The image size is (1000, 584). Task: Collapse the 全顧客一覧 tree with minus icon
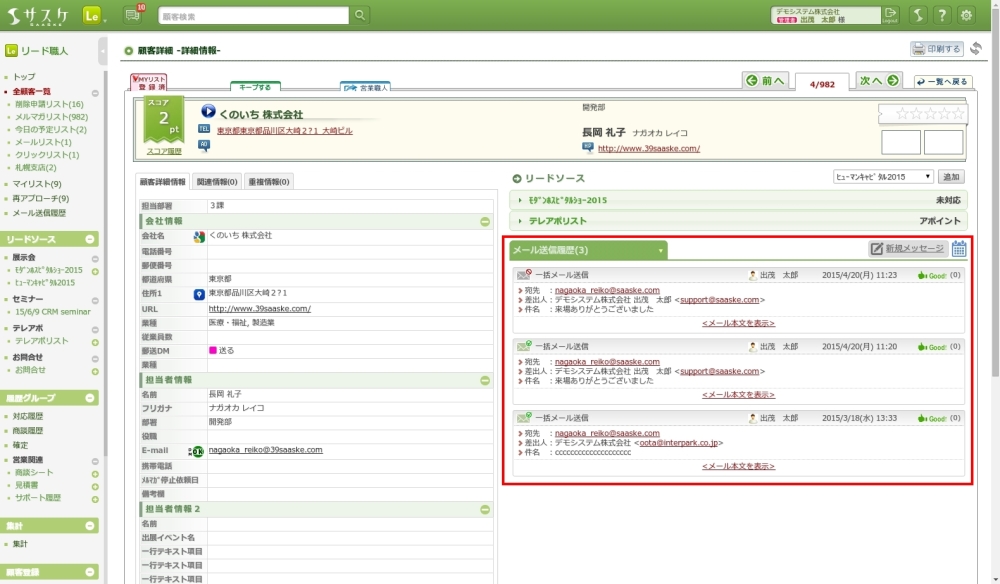(x=95, y=93)
